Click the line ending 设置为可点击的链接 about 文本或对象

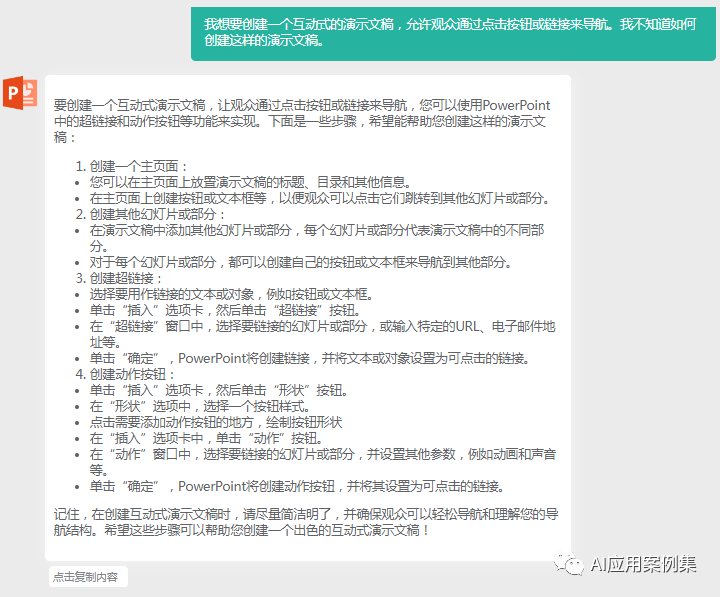(309, 358)
